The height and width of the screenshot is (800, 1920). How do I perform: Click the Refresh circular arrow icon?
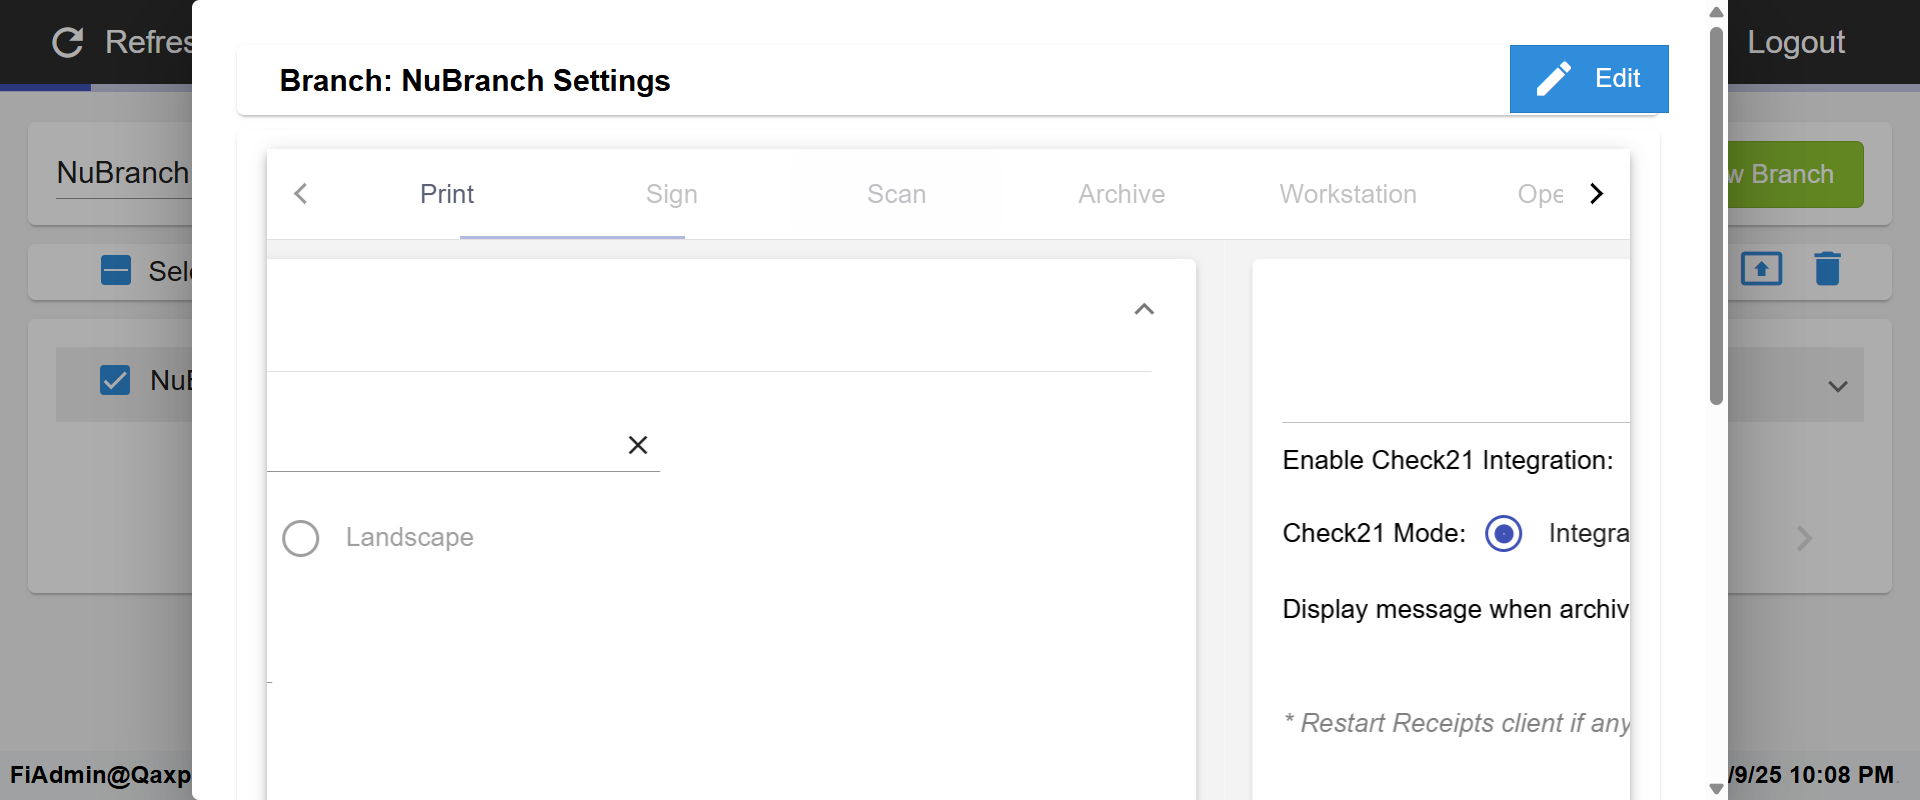coord(68,42)
